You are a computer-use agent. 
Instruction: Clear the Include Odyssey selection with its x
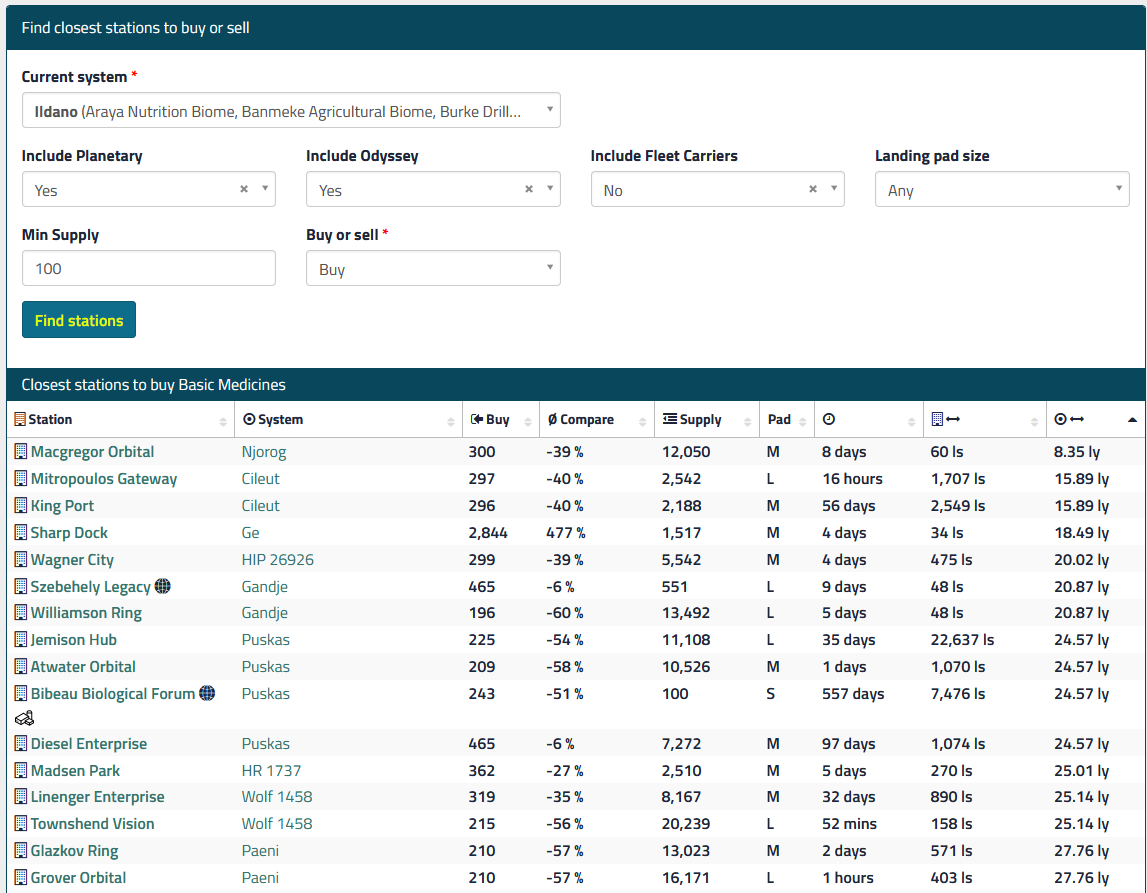pos(529,189)
